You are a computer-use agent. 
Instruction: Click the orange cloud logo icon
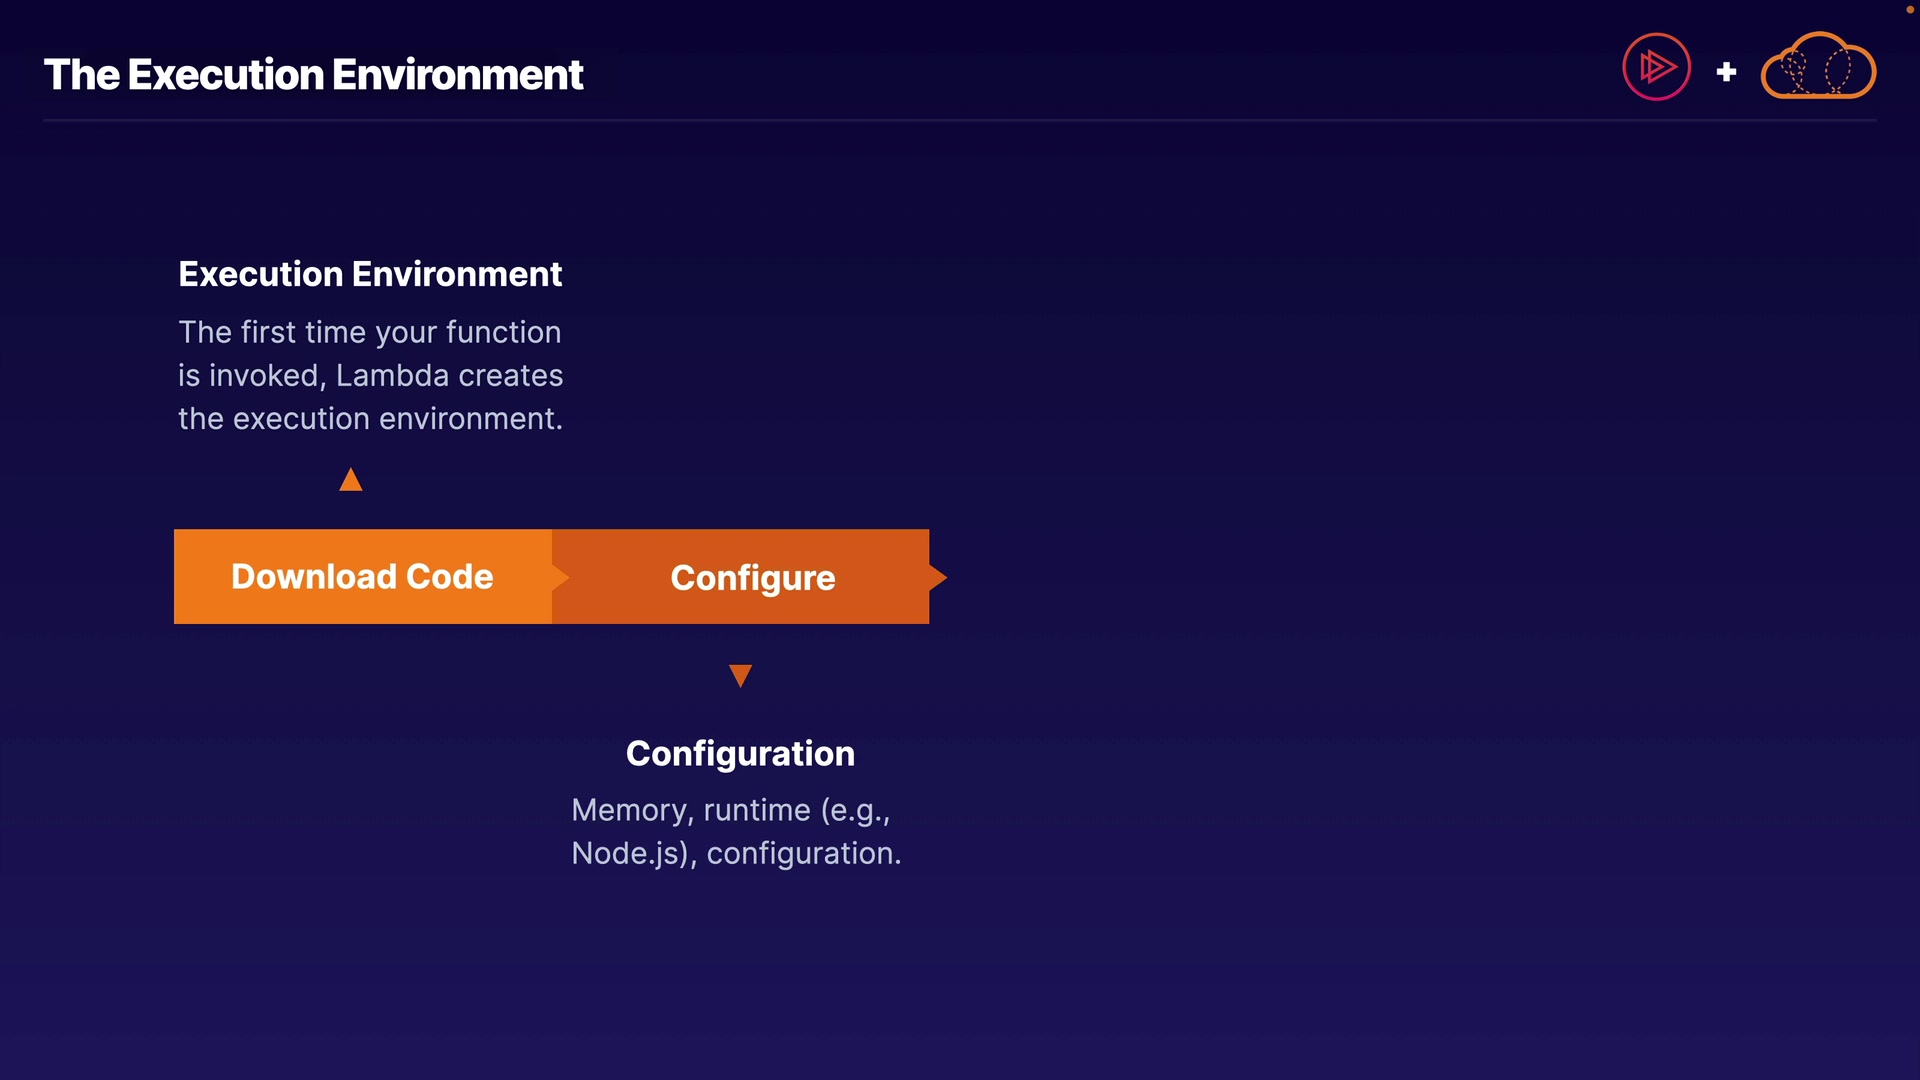[1818, 67]
